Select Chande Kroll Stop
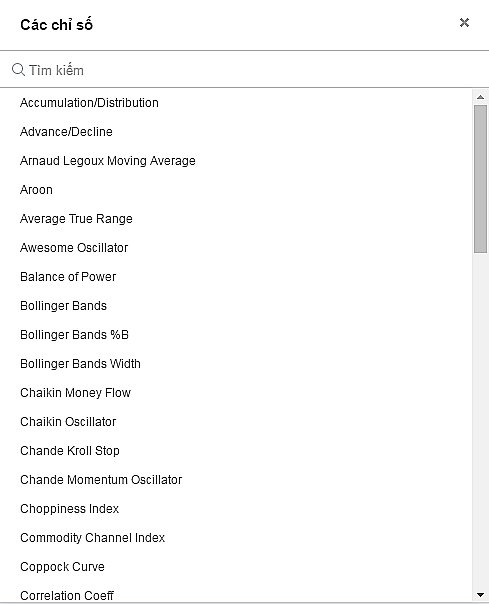The width and height of the screenshot is (489, 604). click(236, 451)
